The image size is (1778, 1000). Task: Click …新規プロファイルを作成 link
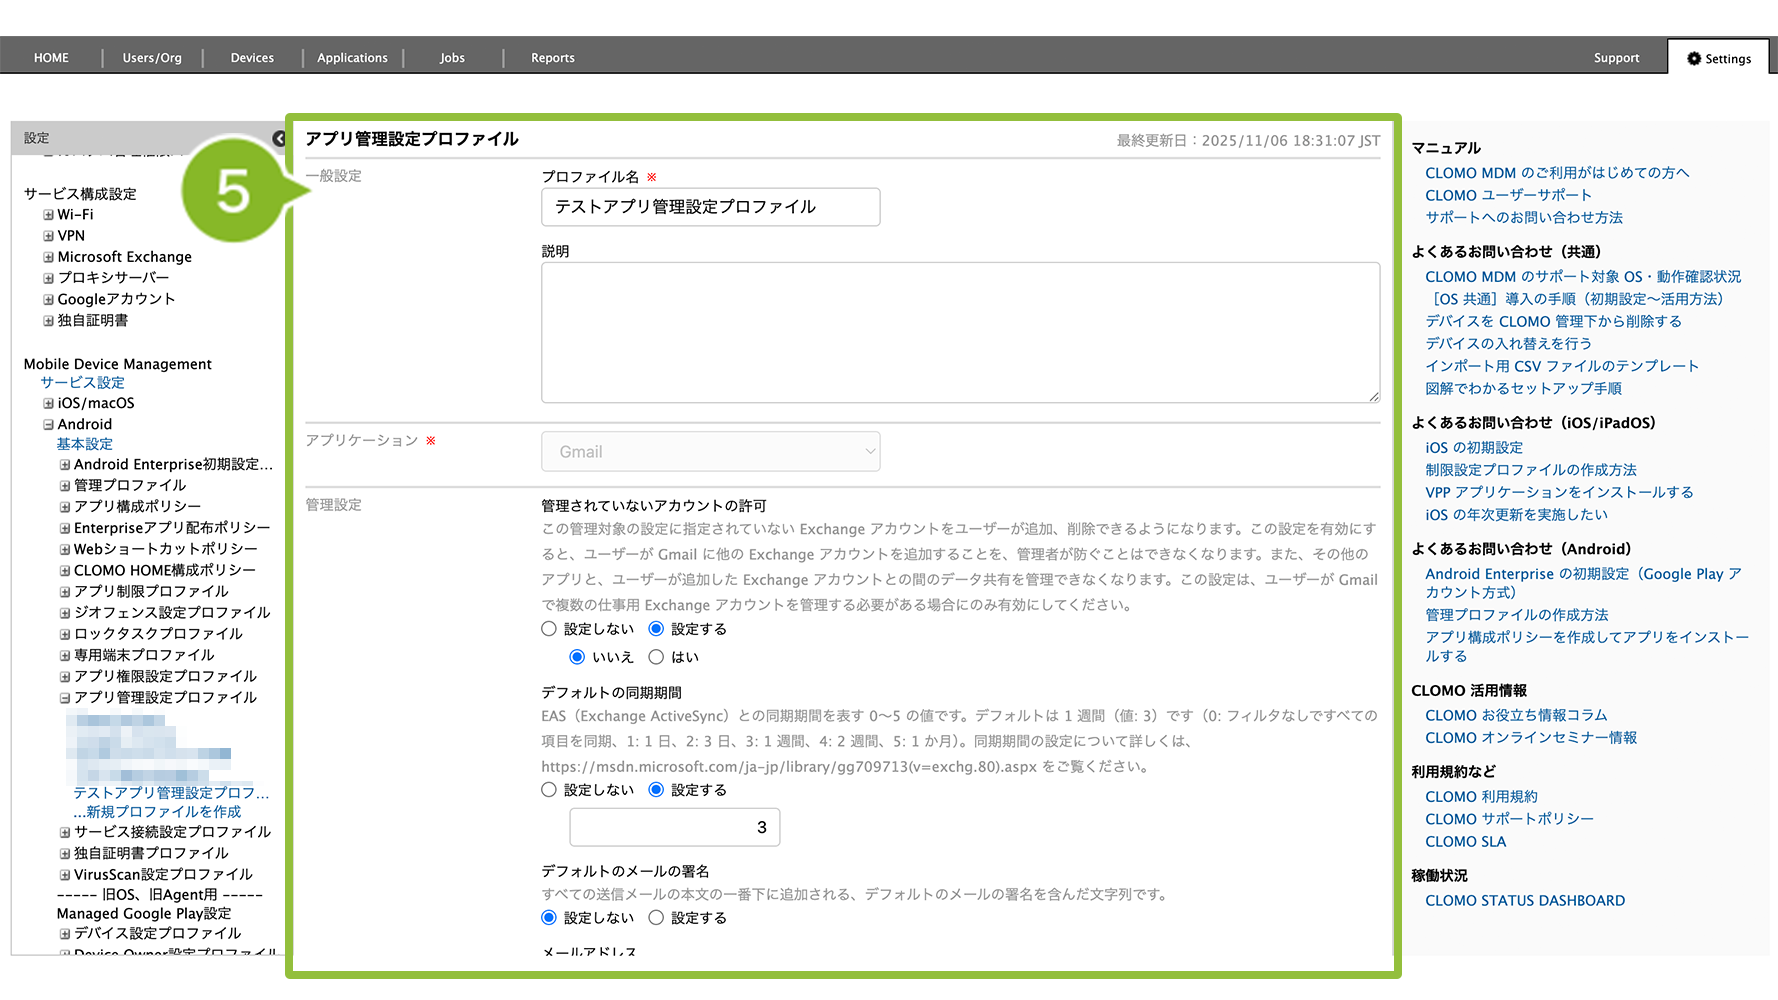[157, 812]
